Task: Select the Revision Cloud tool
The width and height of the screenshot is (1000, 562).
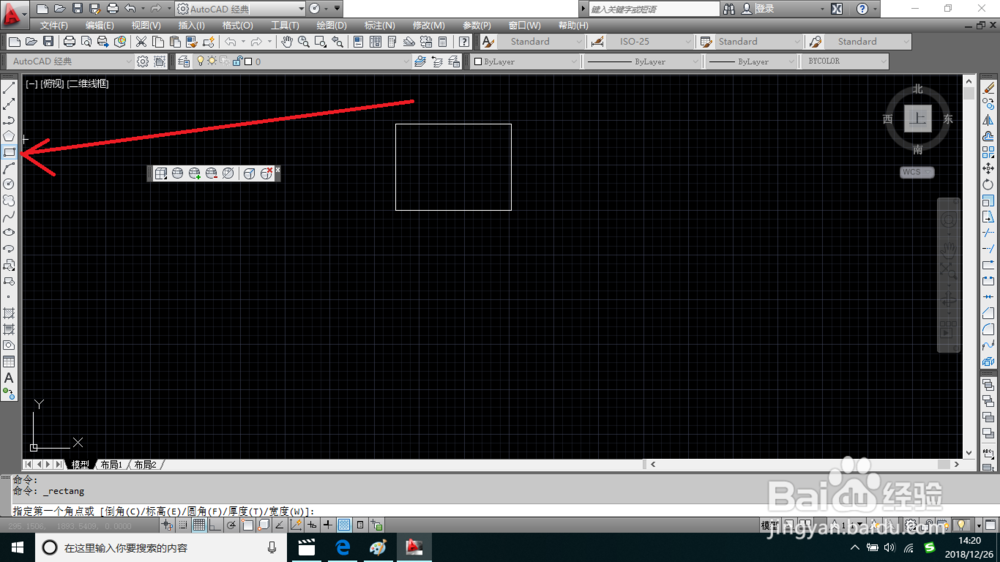Action: pyautogui.click(x=9, y=200)
